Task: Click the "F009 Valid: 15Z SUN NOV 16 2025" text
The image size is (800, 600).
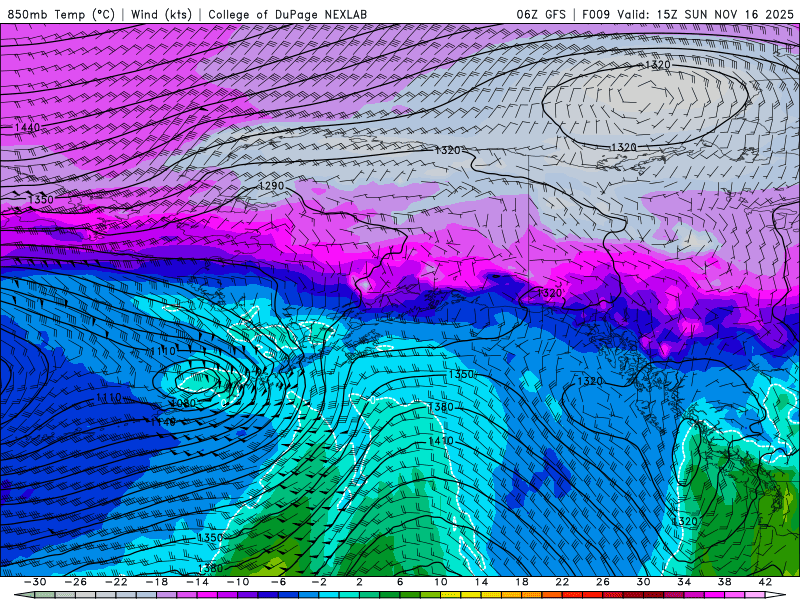Action: pyautogui.click(x=687, y=14)
